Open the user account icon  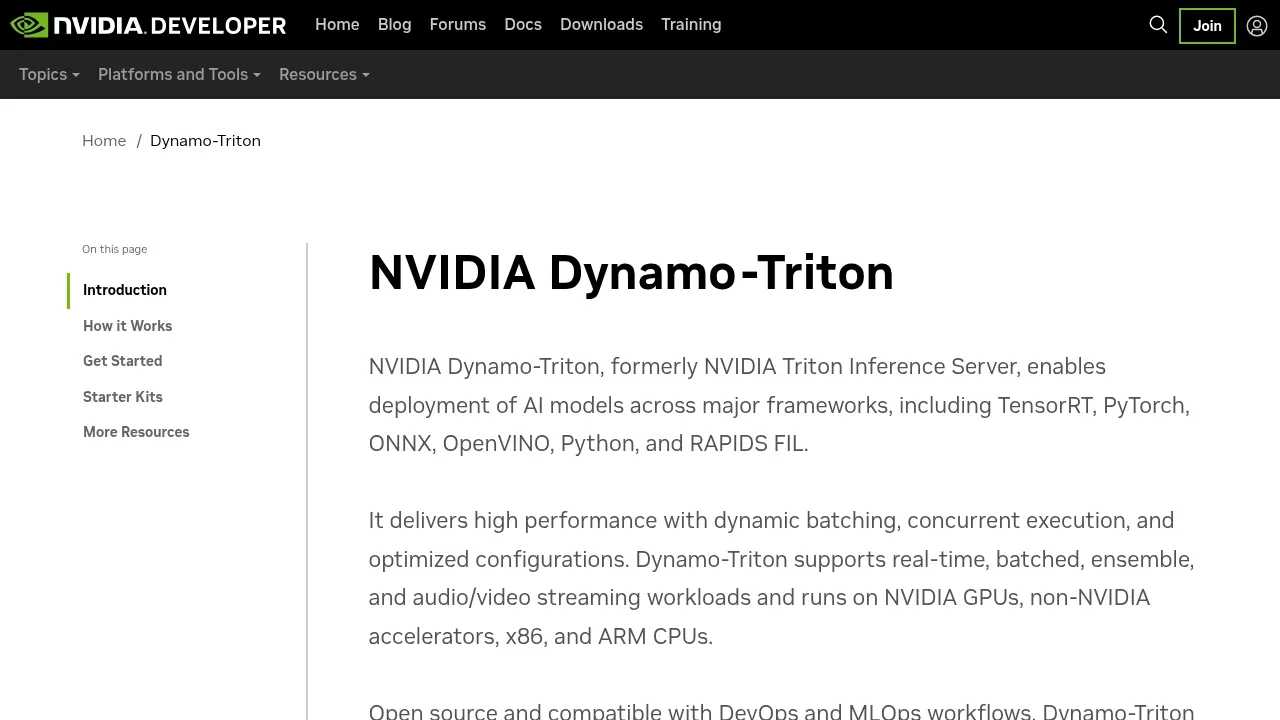1257,26
